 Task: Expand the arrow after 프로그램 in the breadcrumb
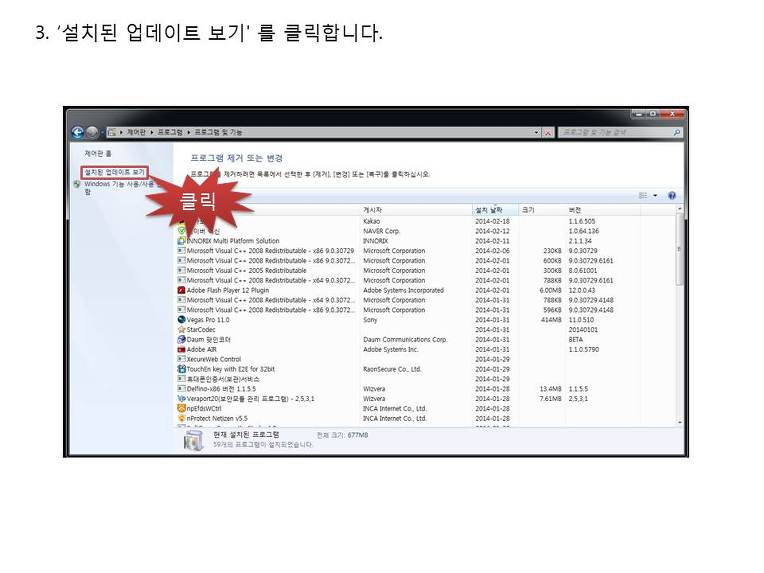189,132
